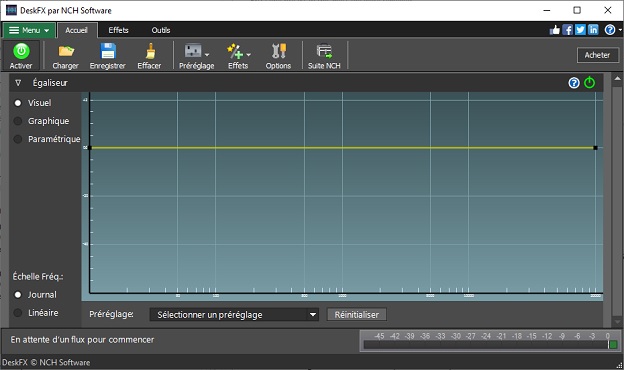Screen dimensions: 624x370
Task: Open the Suite NCH icon
Action: (x=324, y=51)
